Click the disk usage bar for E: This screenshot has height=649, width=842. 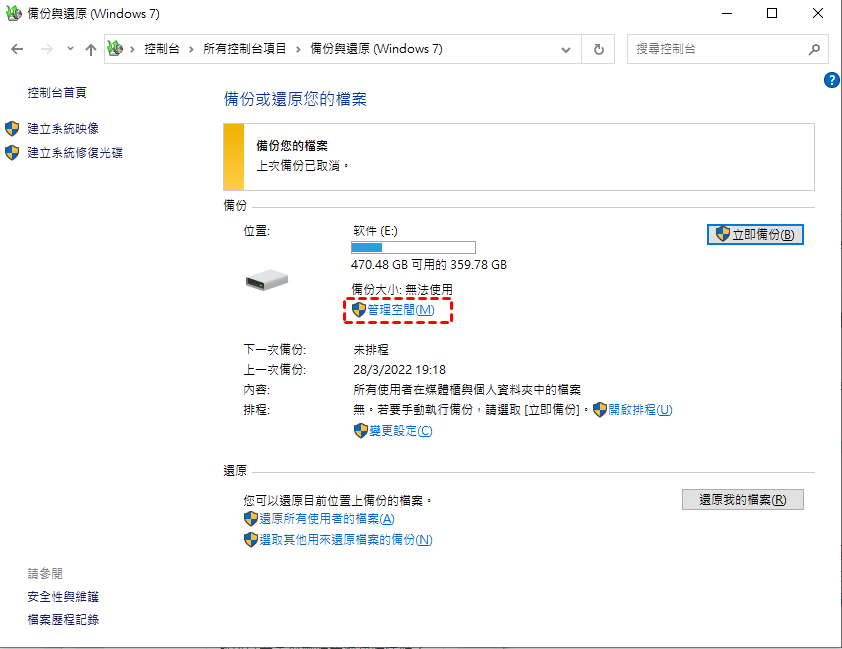pyautogui.click(x=413, y=247)
